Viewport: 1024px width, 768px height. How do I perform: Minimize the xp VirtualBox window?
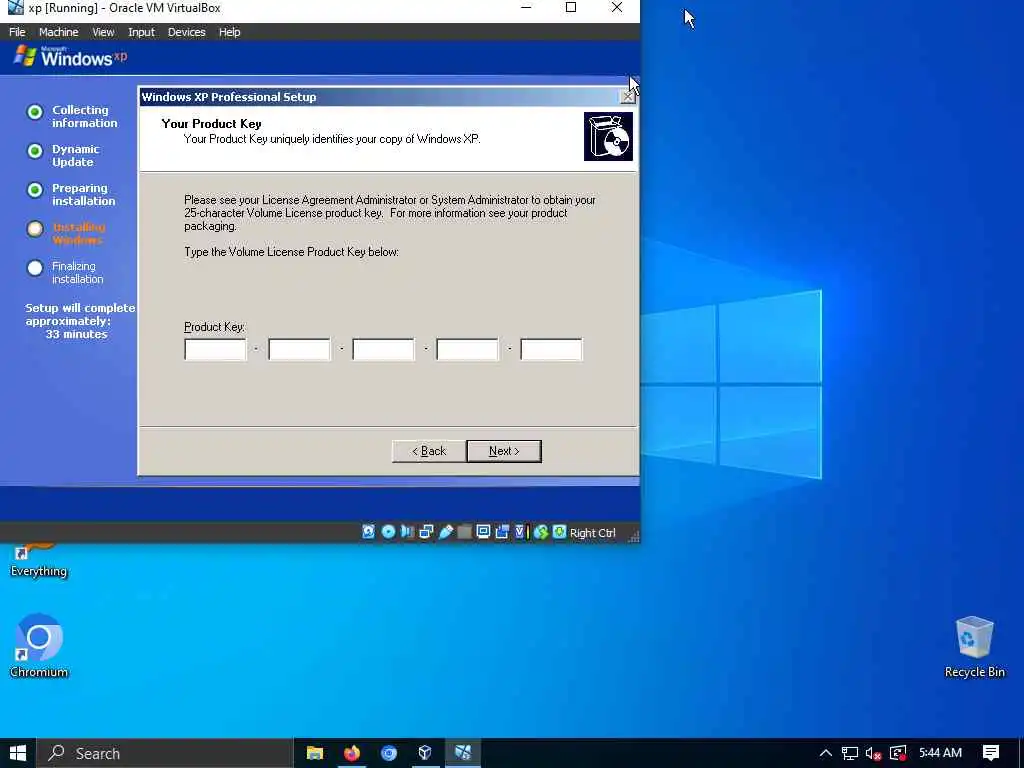[x=526, y=8]
